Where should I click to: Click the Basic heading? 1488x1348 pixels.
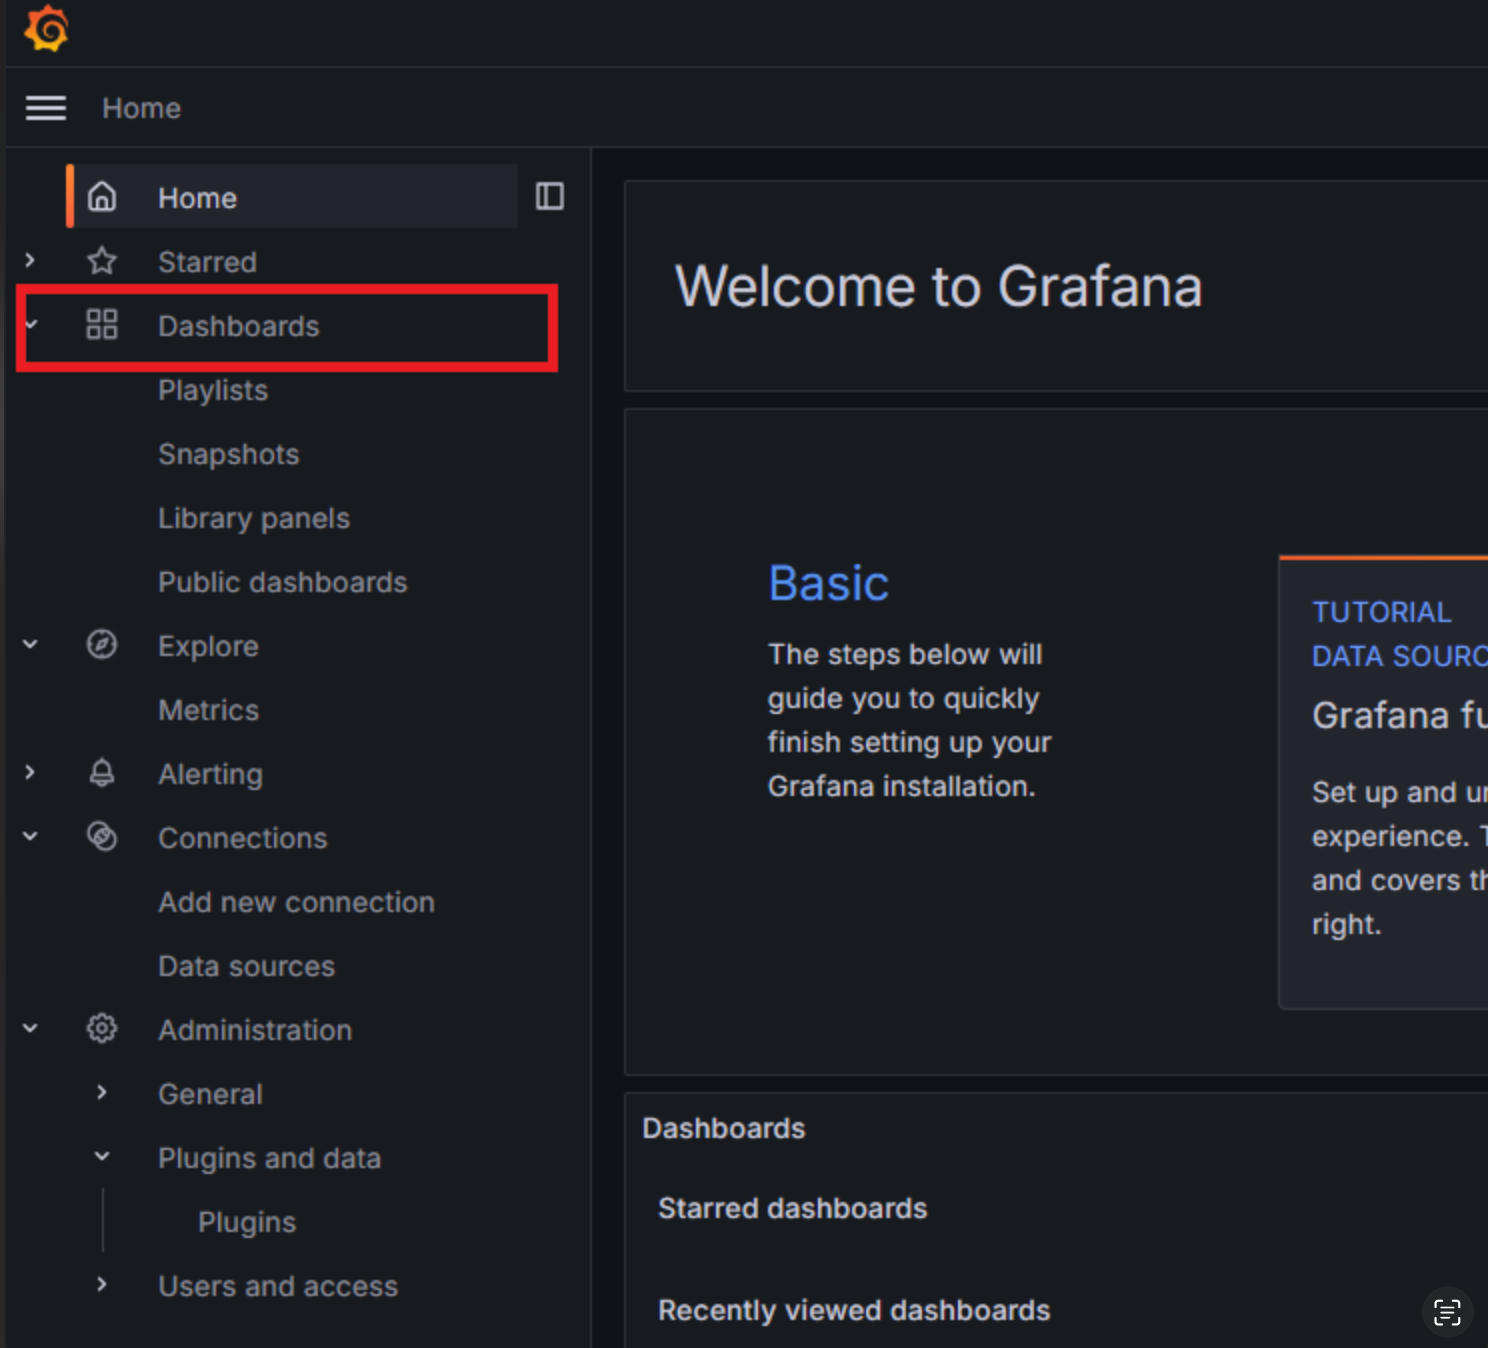[x=828, y=583]
